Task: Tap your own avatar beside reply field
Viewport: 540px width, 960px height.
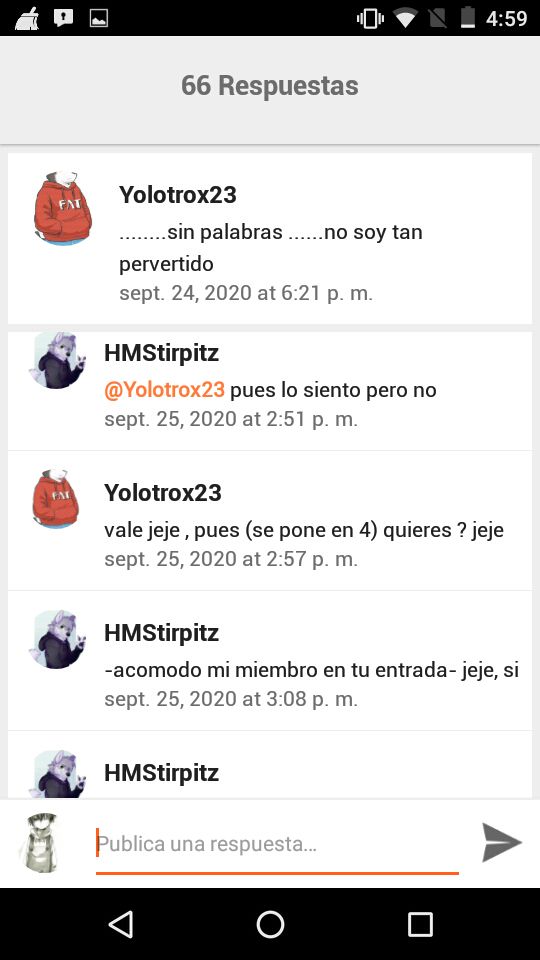Action: pos(42,842)
